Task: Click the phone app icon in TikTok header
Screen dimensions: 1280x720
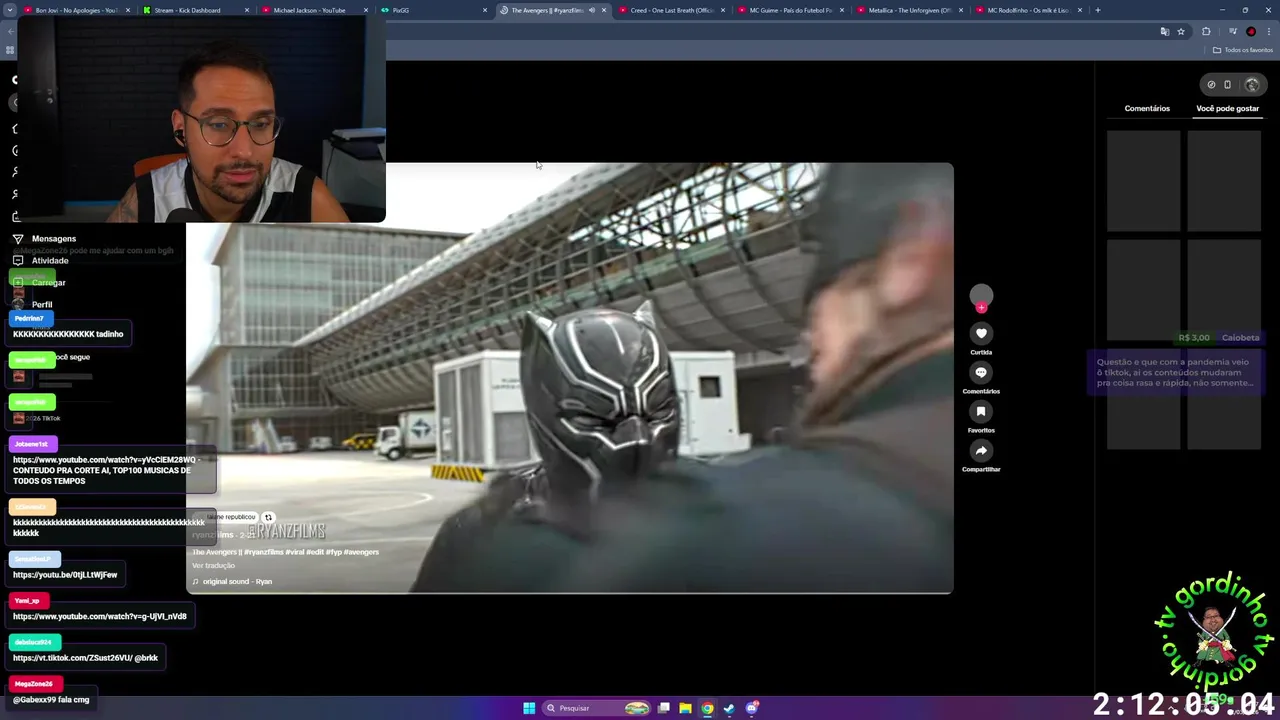Action: coord(1228,85)
